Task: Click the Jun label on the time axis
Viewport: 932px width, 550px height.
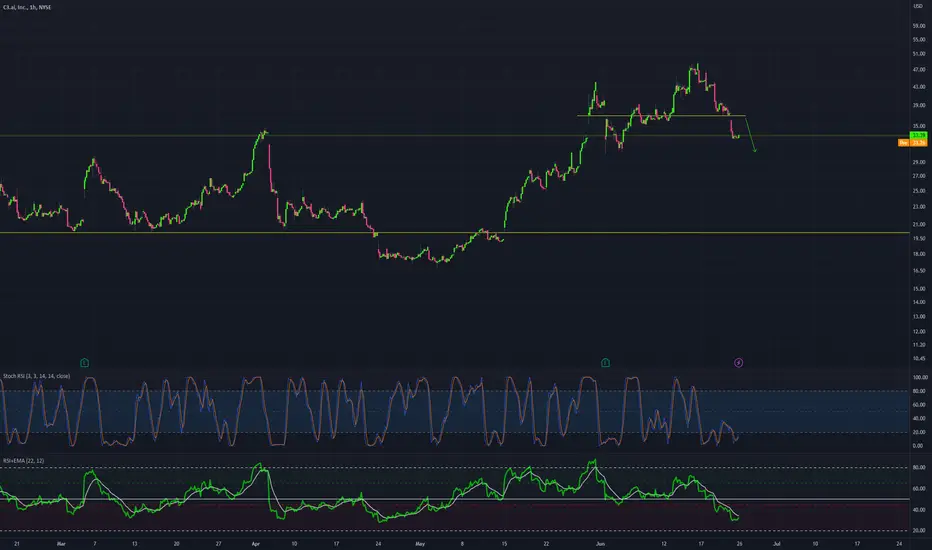Action: [x=600, y=543]
